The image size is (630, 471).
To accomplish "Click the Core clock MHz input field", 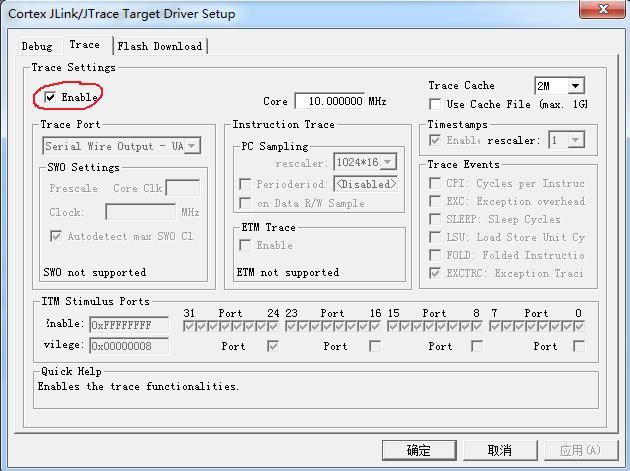I will [330, 101].
